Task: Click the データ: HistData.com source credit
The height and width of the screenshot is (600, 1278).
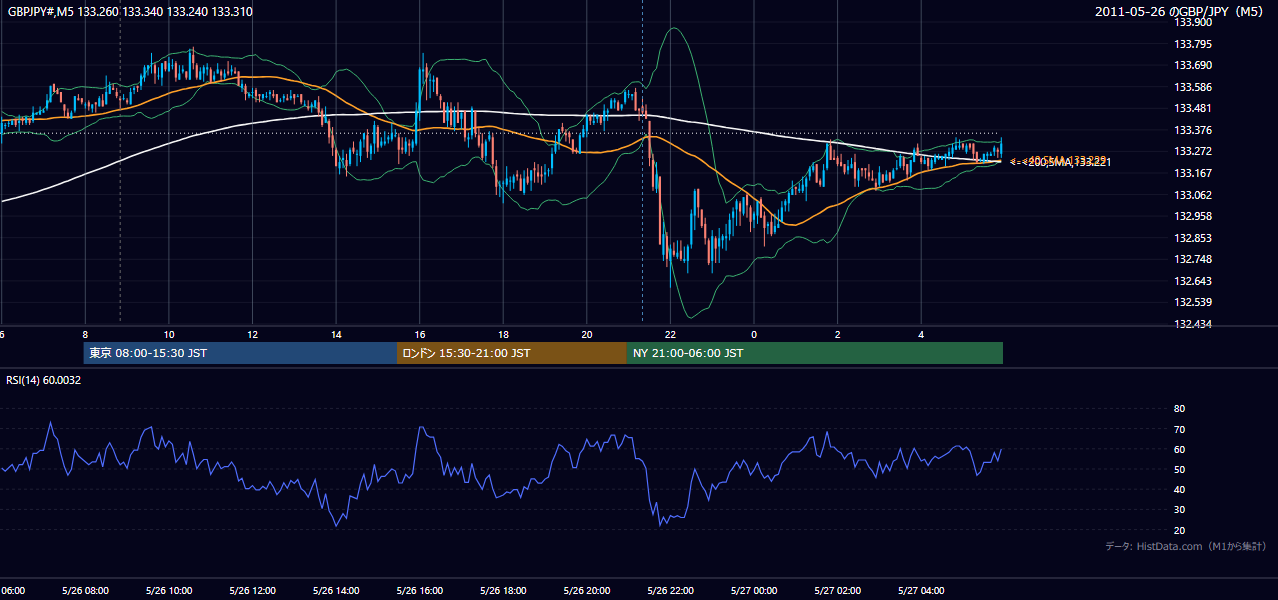Action: (x=1186, y=546)
